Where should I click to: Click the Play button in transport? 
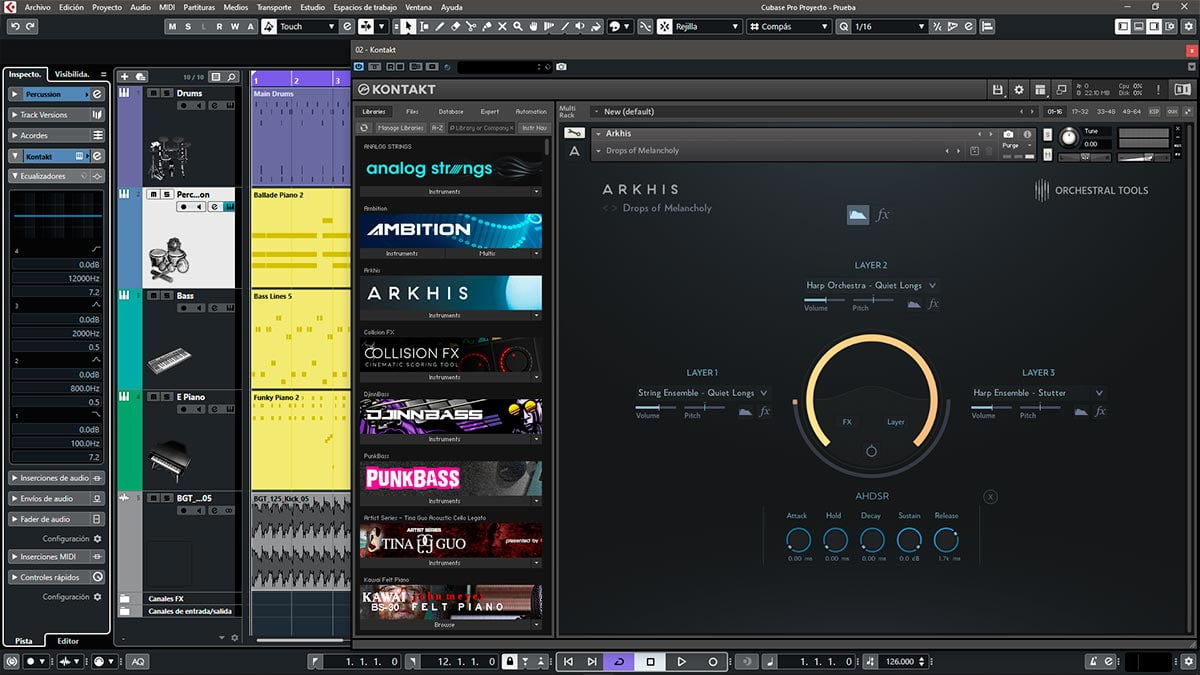point(681,662)
